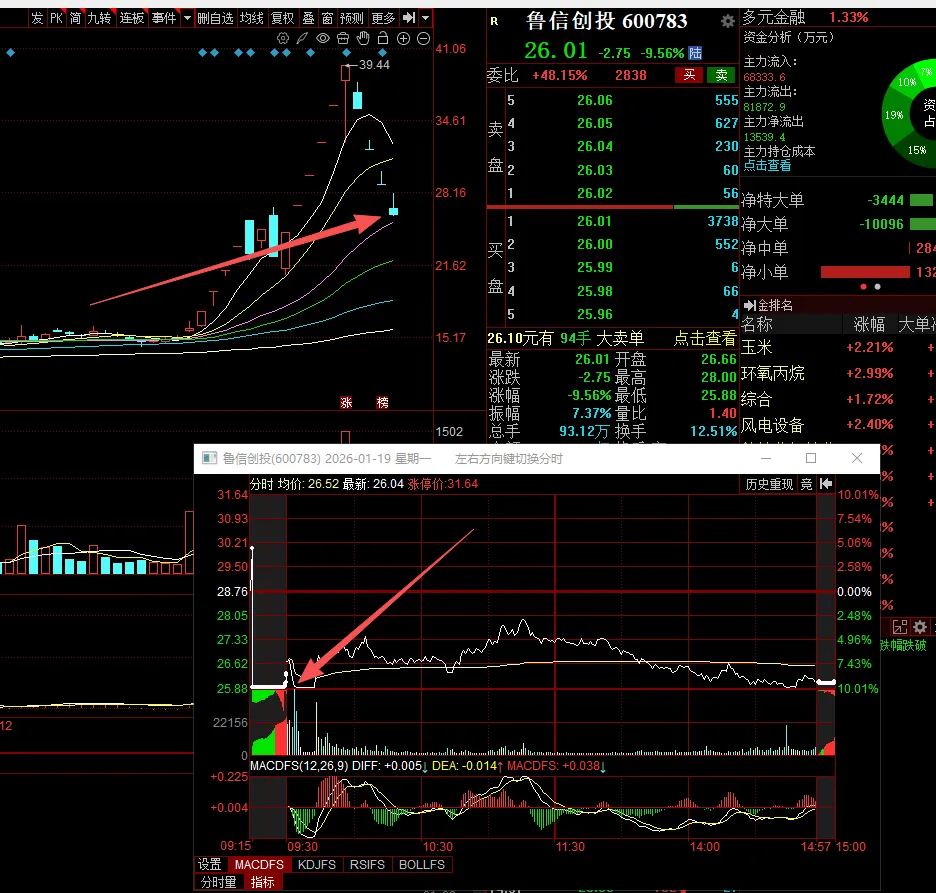Expand the last dropdown arrow in top toolbar

click(426, 19)
